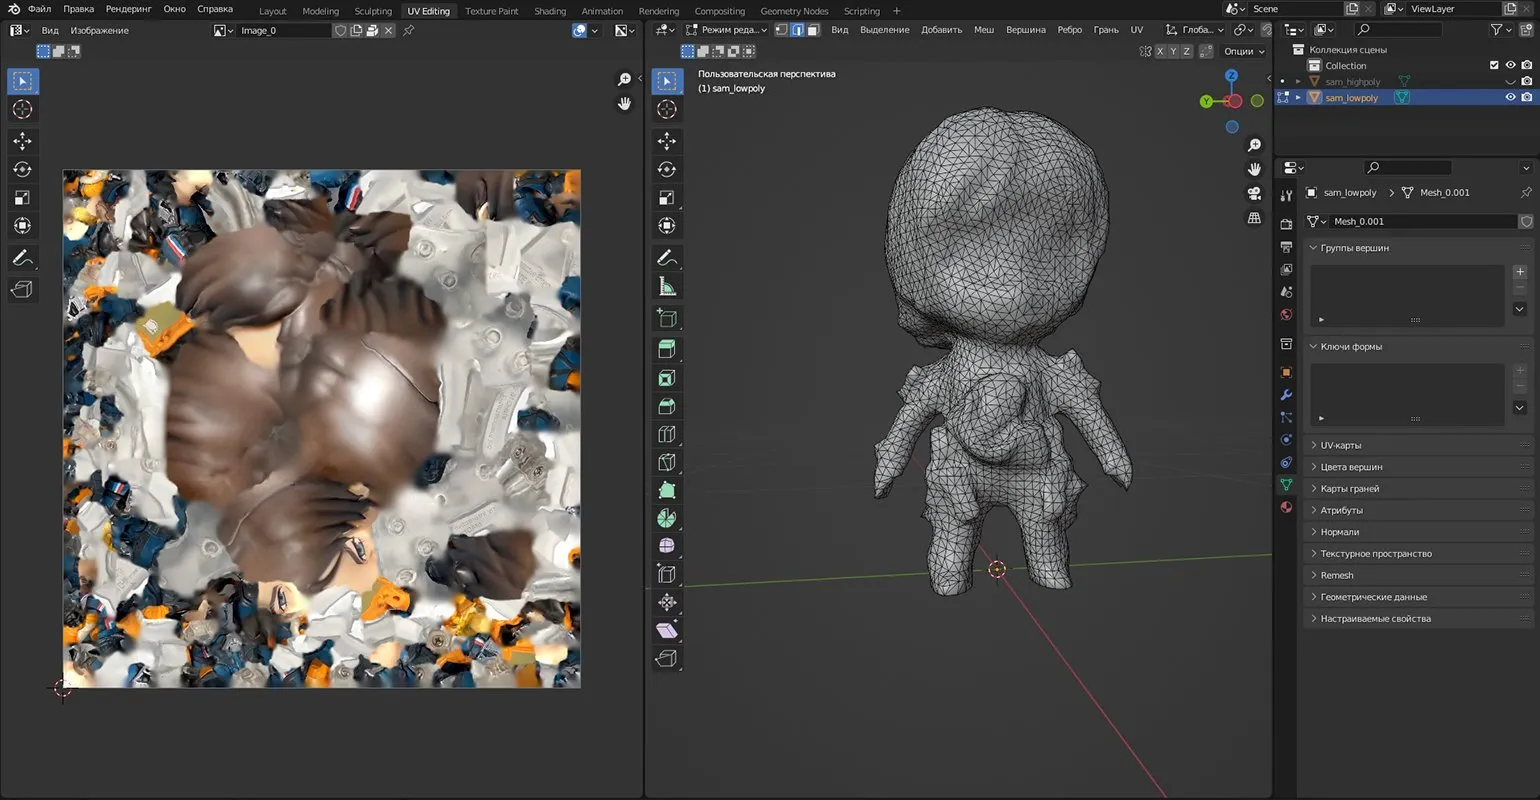Screen dimensions: 1540x800
Task: Uncheck the Collection exclude checkbox
Action: tap(1494, 65)
